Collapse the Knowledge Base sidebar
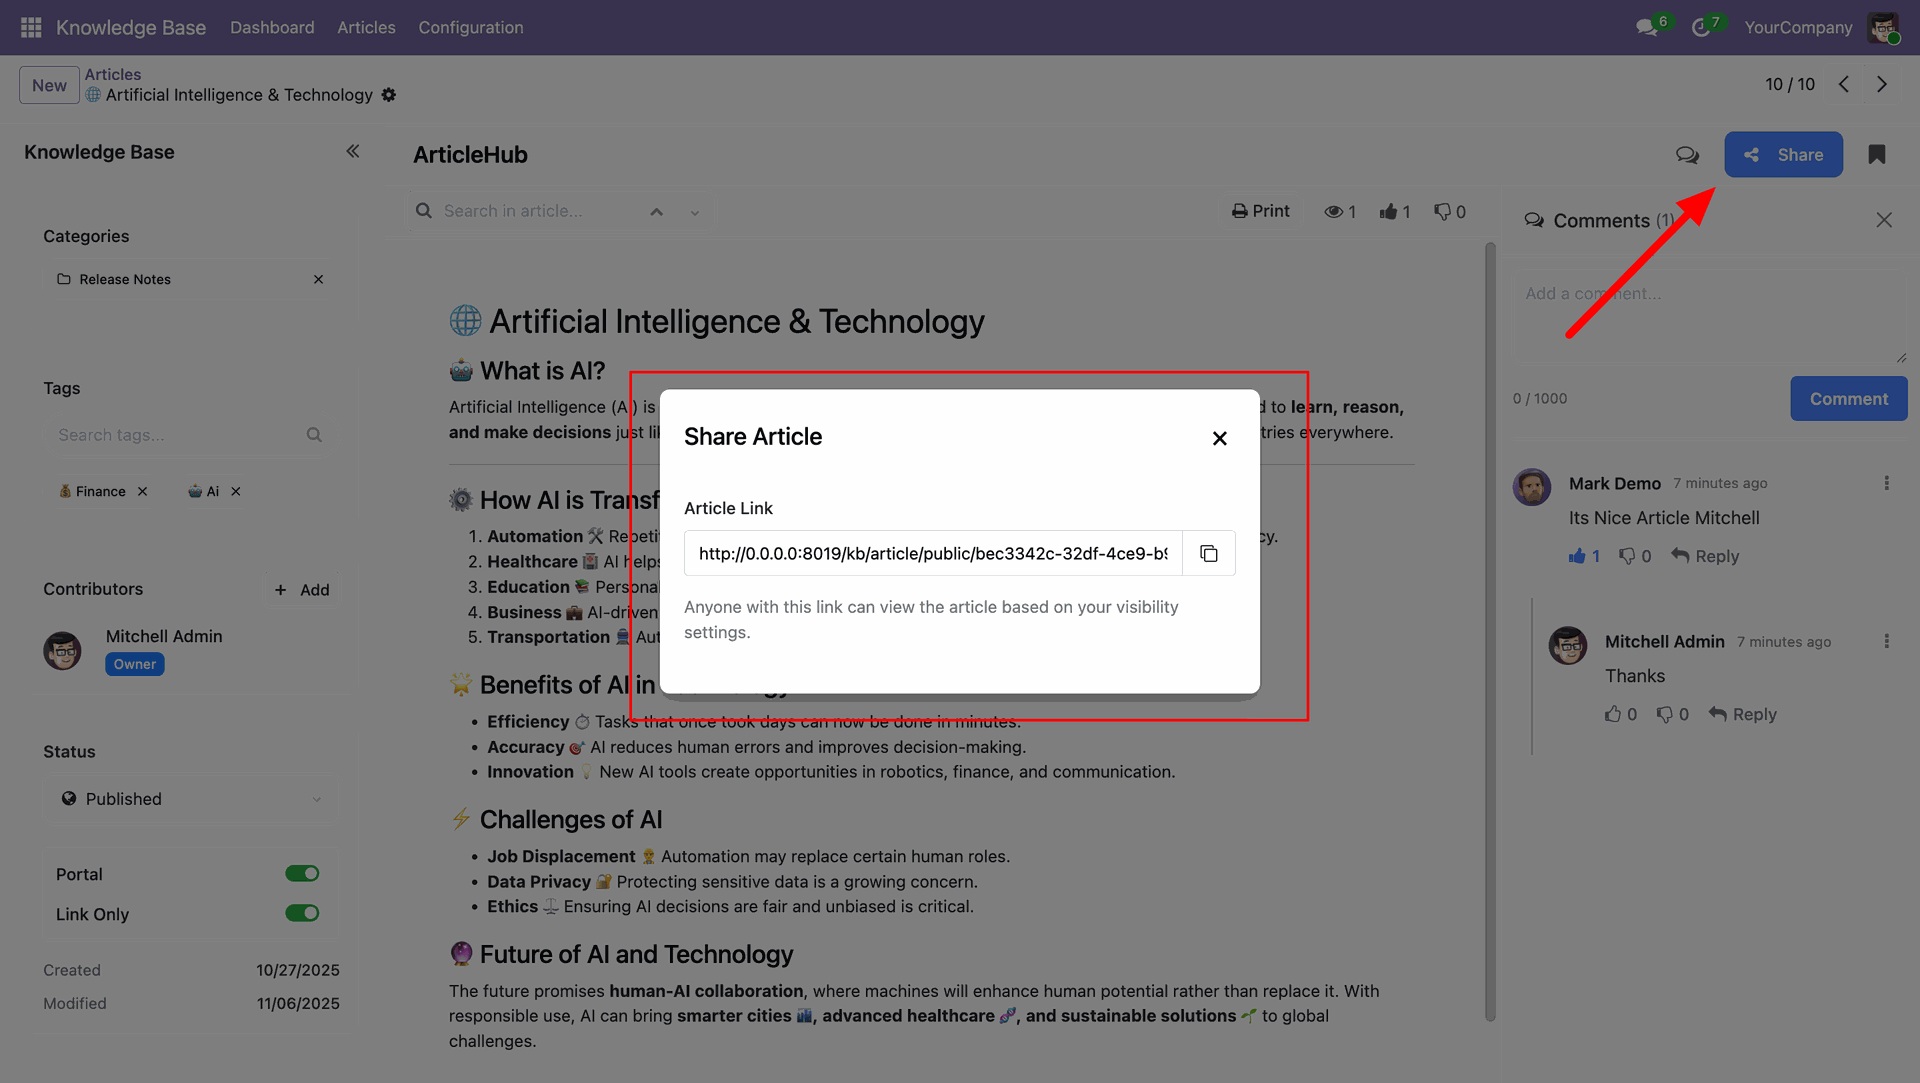This screenshot has height=1083, width=1920. tap(352, 151)
